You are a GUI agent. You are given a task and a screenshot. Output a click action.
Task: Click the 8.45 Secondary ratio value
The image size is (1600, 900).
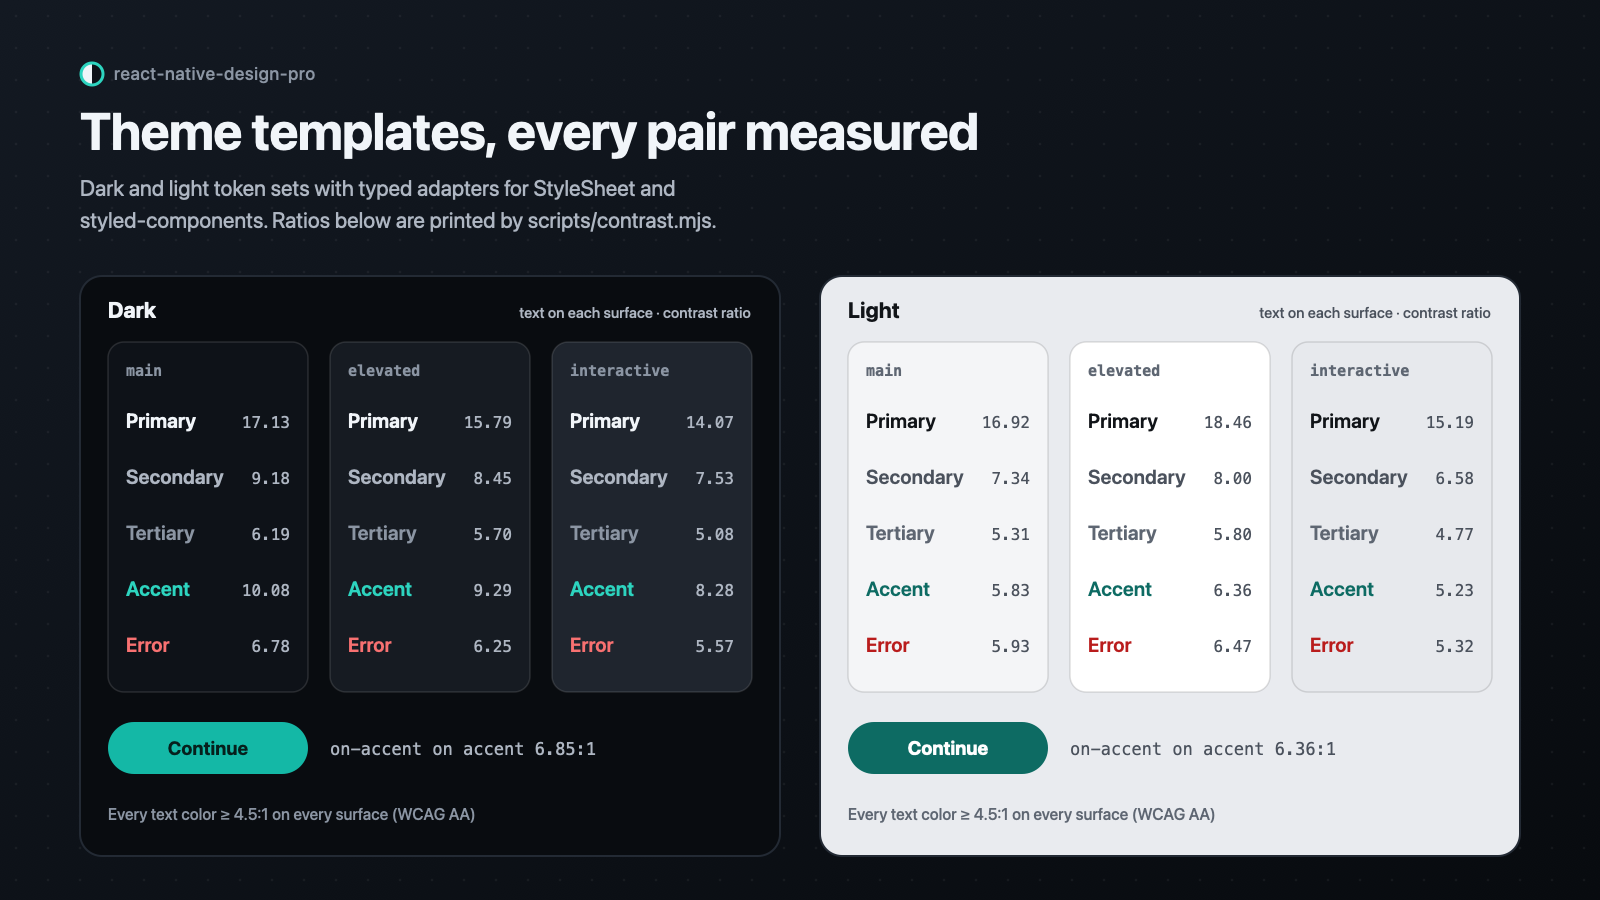493,478
